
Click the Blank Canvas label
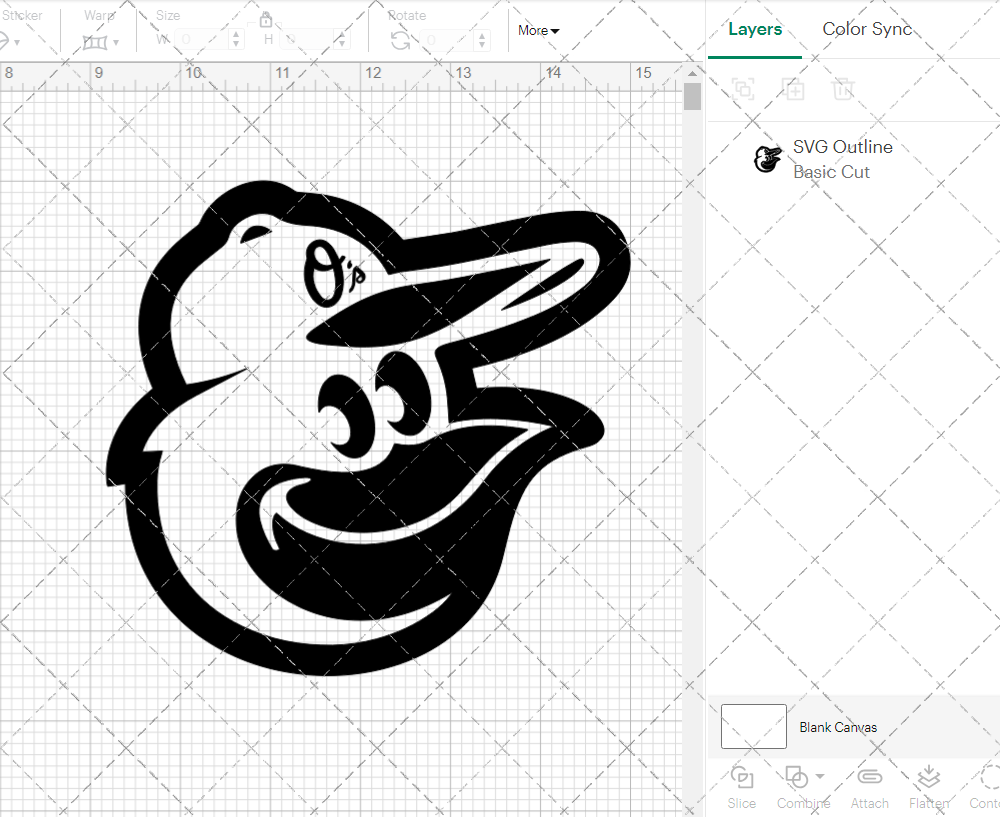pos(838,727)
